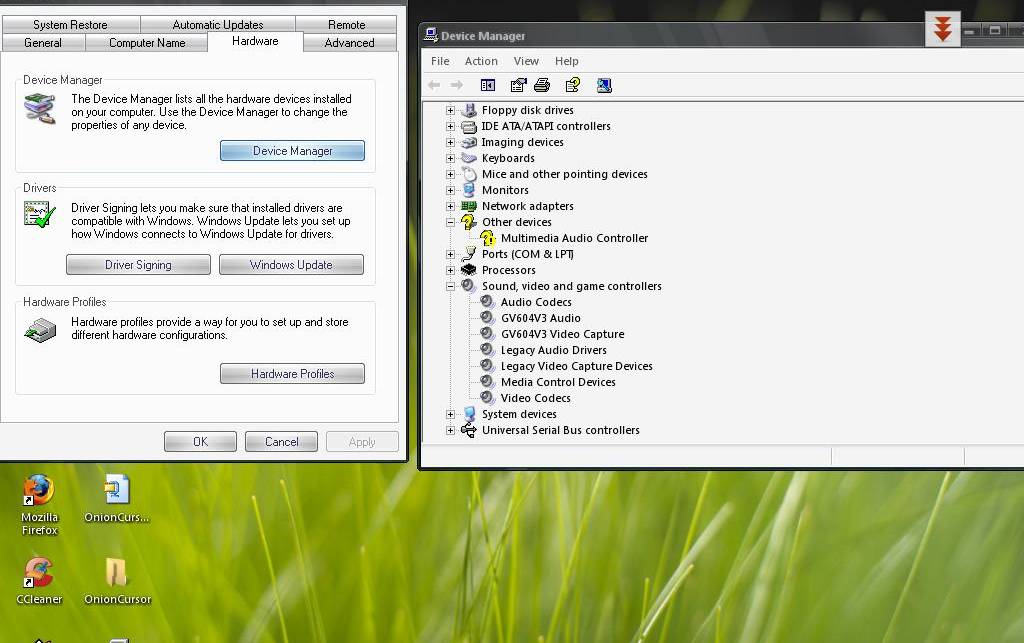
Task: Expand the Keyboards node
Action: (x=451, y=158)
